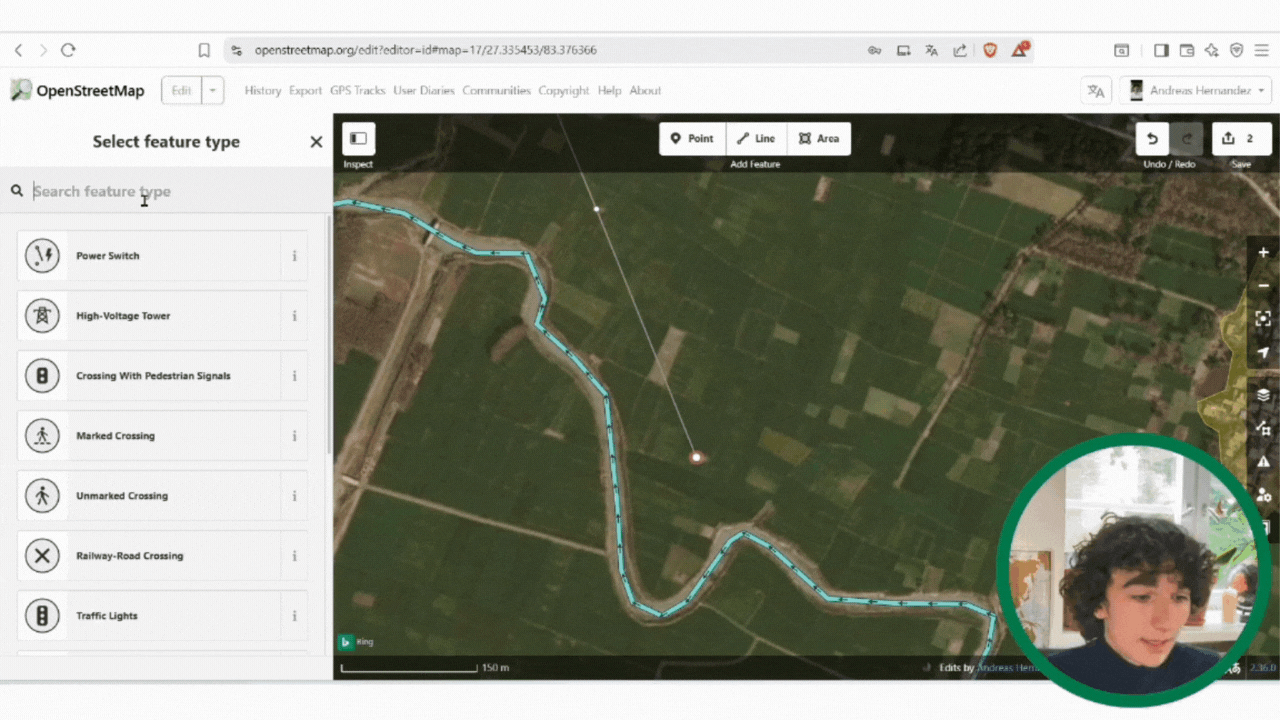Go back to the previous page

(x=18, y=50)
